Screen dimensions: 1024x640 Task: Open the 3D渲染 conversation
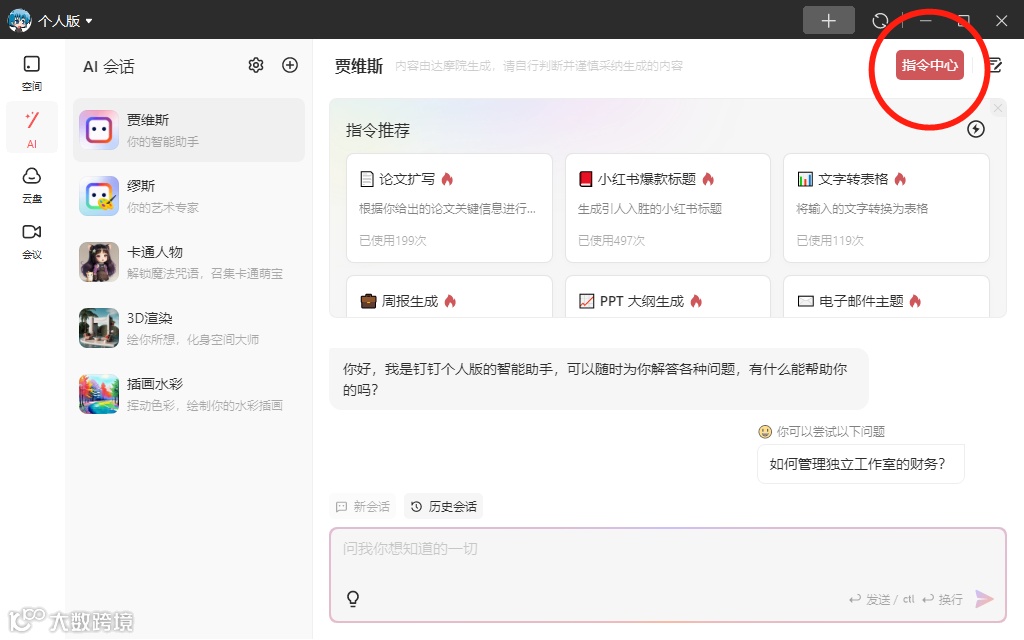[x=189, y=328]
